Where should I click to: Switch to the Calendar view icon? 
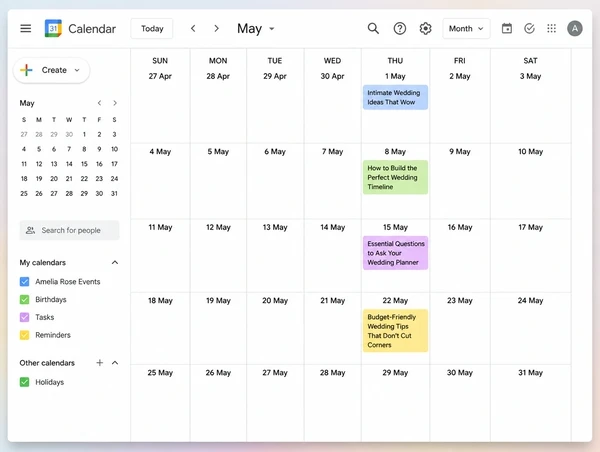tap(507, 28)
